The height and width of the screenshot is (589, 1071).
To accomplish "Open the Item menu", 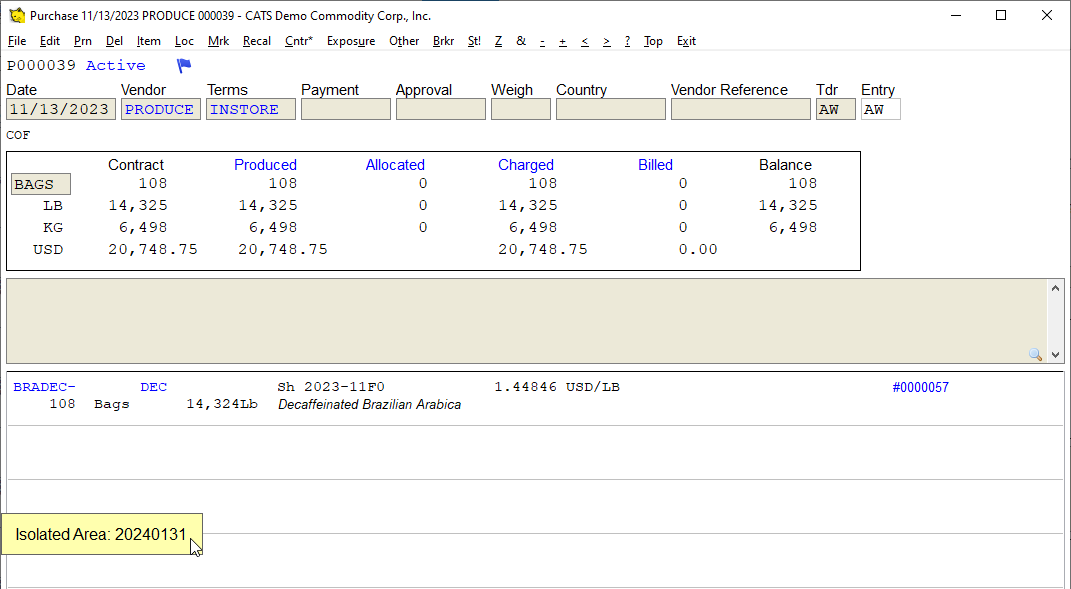I will pos(148,41).
